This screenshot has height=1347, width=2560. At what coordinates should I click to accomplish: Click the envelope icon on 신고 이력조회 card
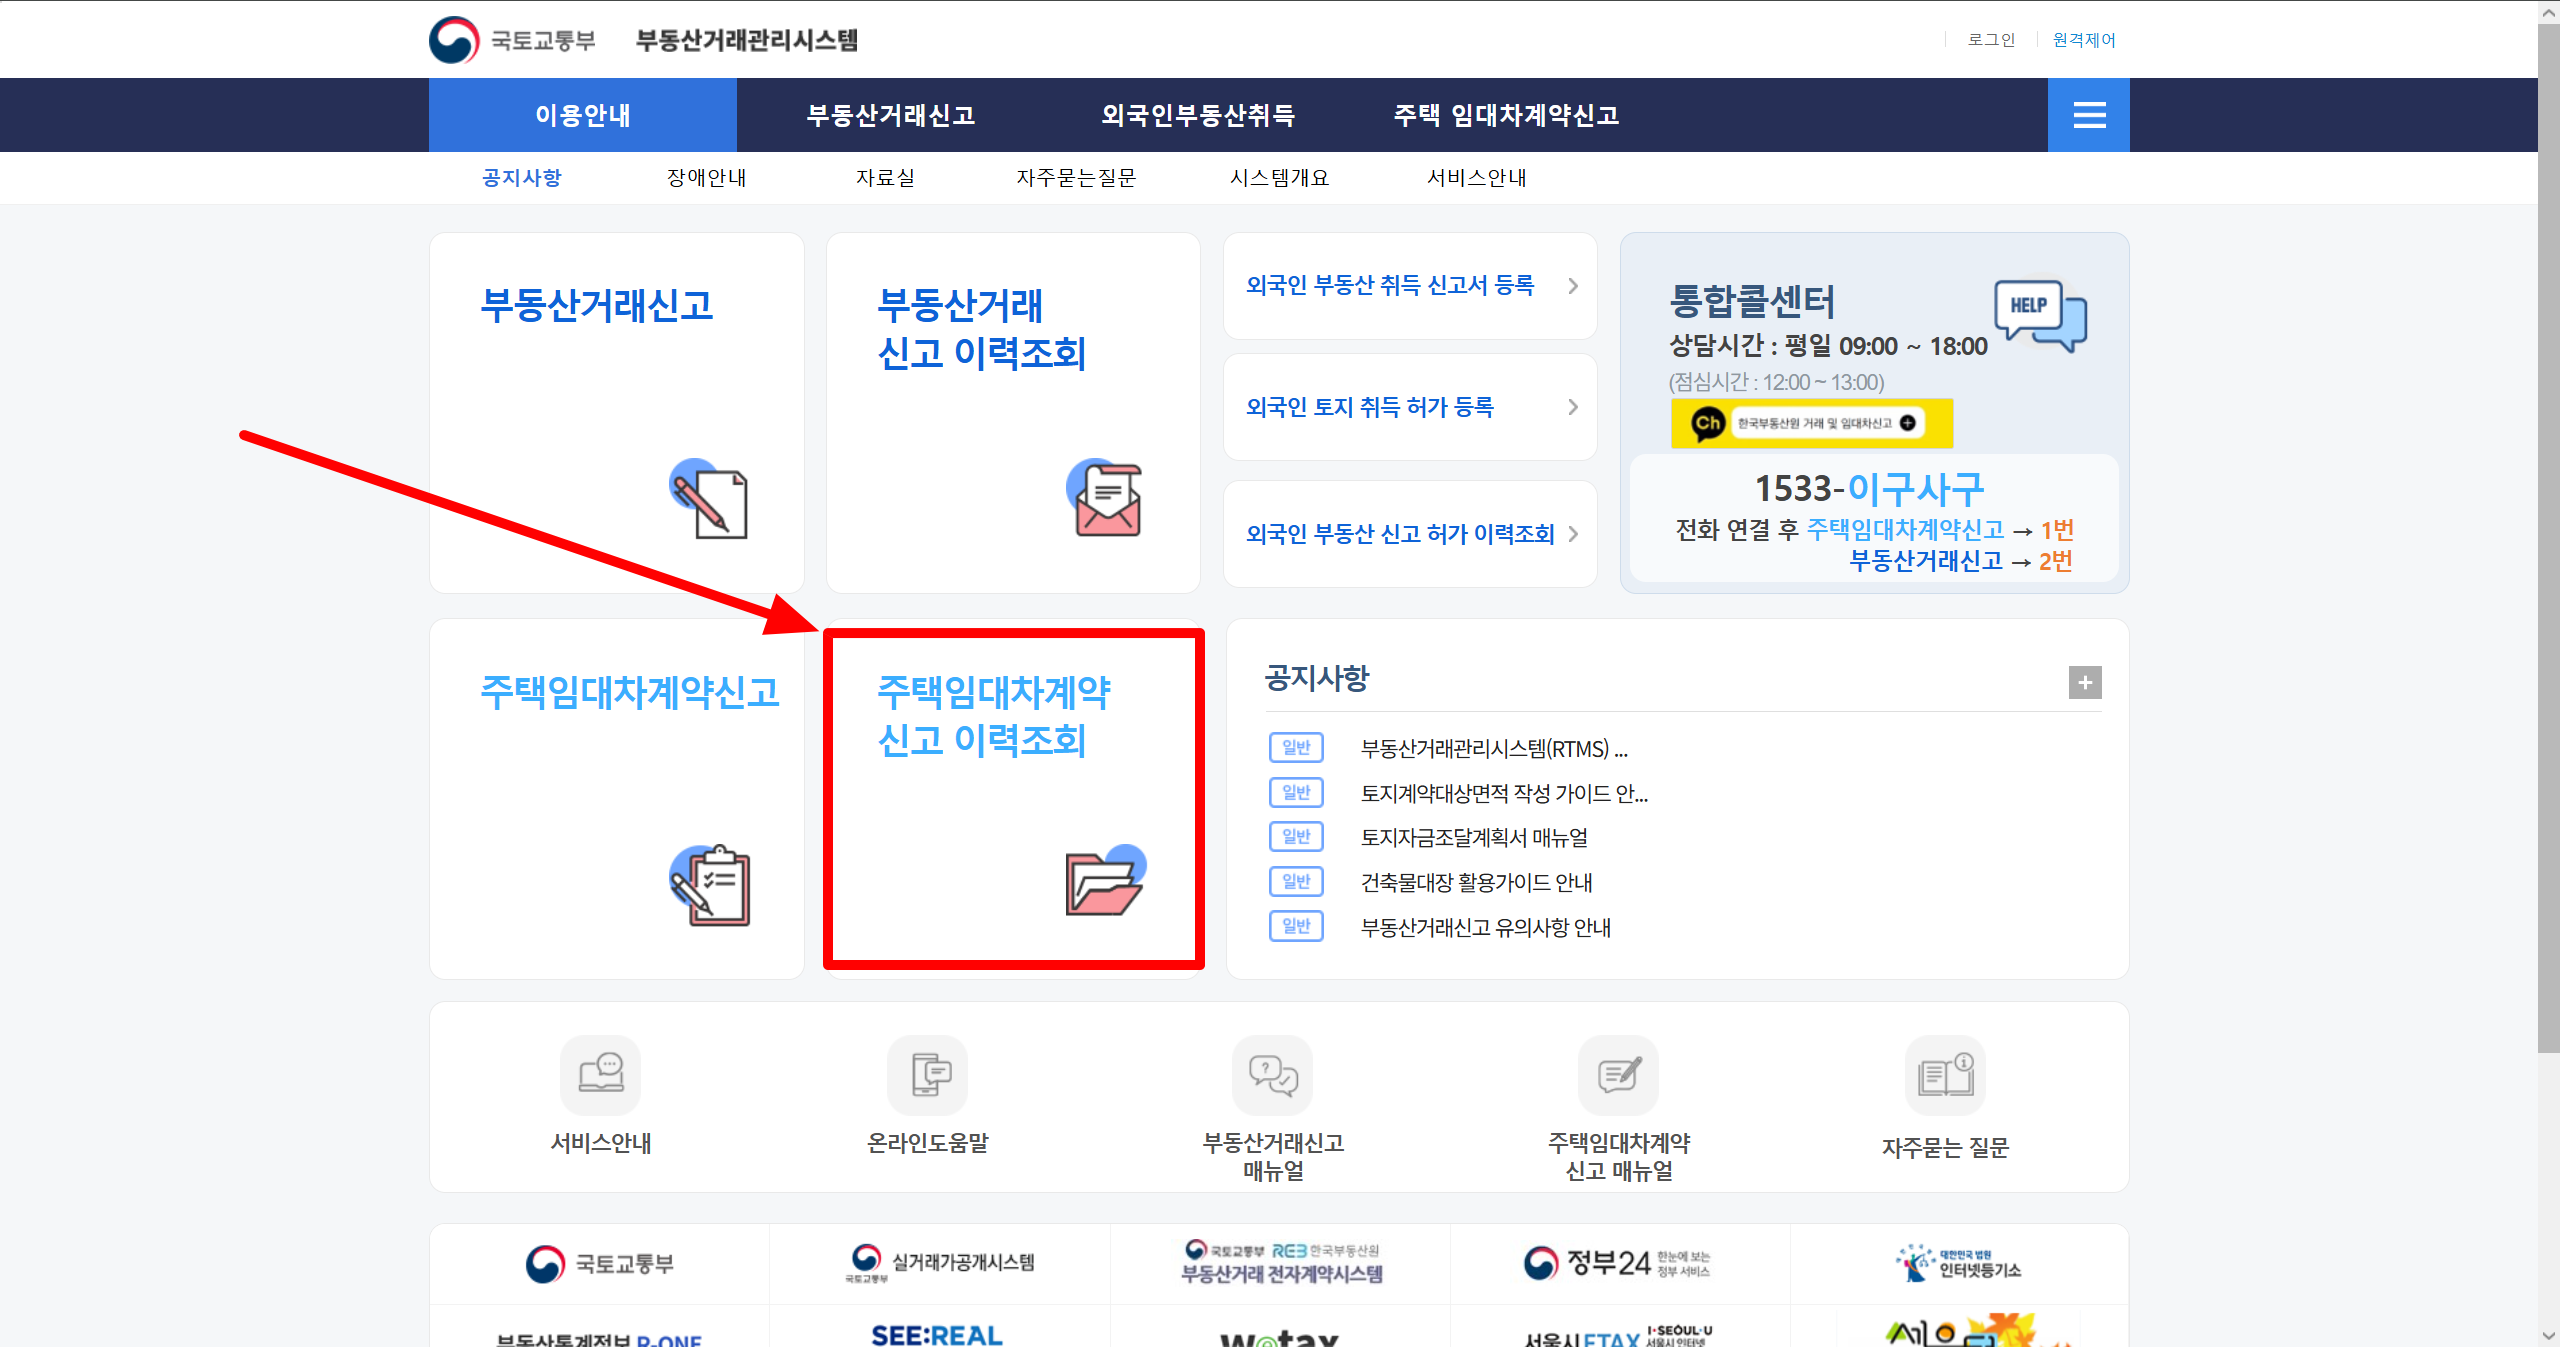(1105, 498)
